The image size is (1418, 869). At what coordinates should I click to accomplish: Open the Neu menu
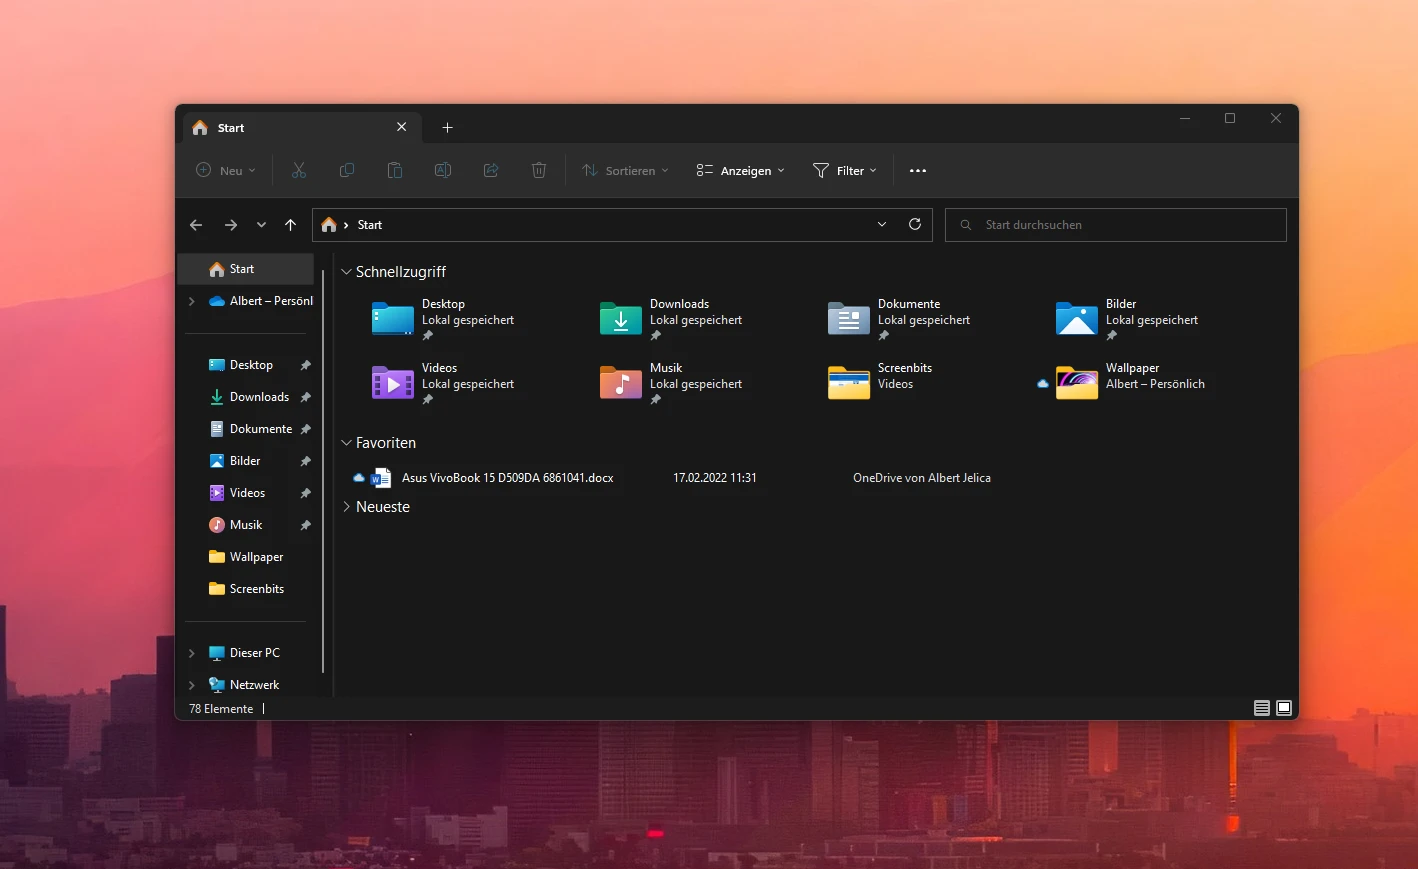(x=224, y=170)
